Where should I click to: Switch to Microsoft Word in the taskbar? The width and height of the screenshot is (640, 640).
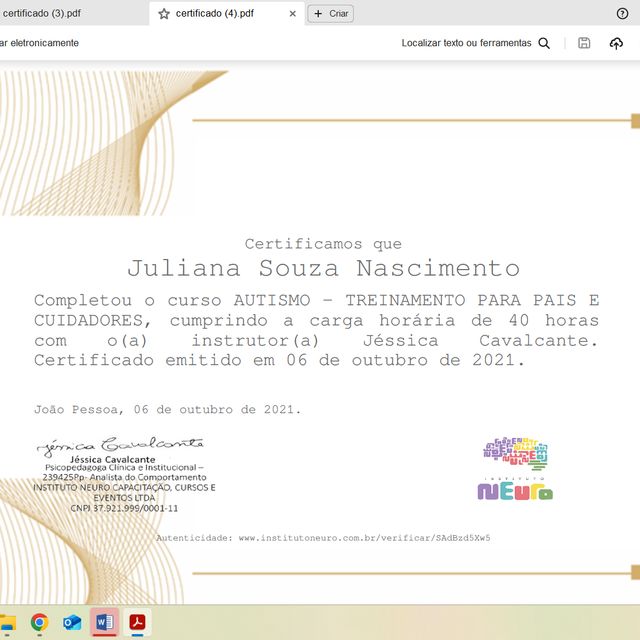tap(104, 622)
